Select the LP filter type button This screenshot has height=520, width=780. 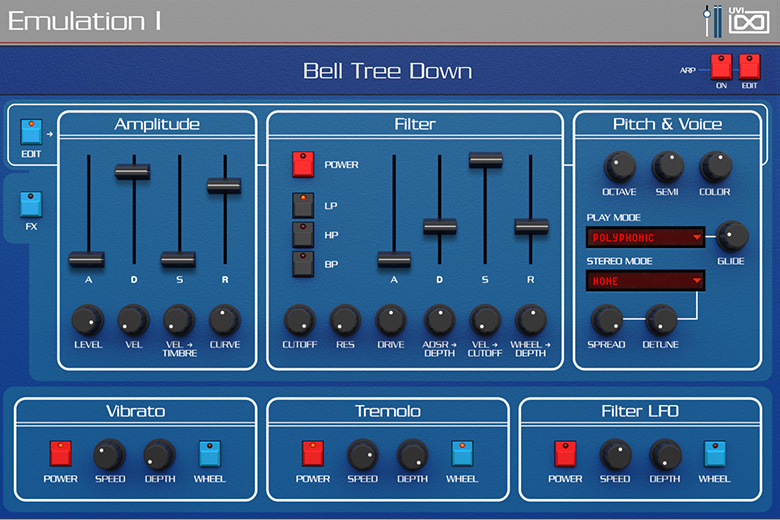pos(303,205)
